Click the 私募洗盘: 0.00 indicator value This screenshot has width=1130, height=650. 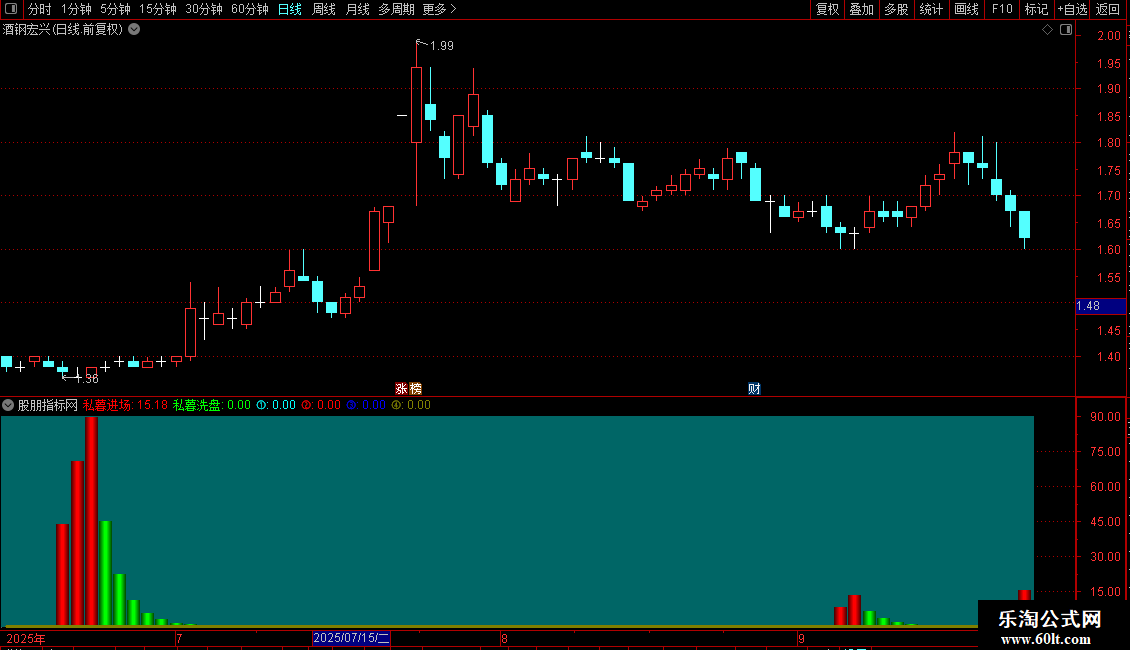[212, 405]
